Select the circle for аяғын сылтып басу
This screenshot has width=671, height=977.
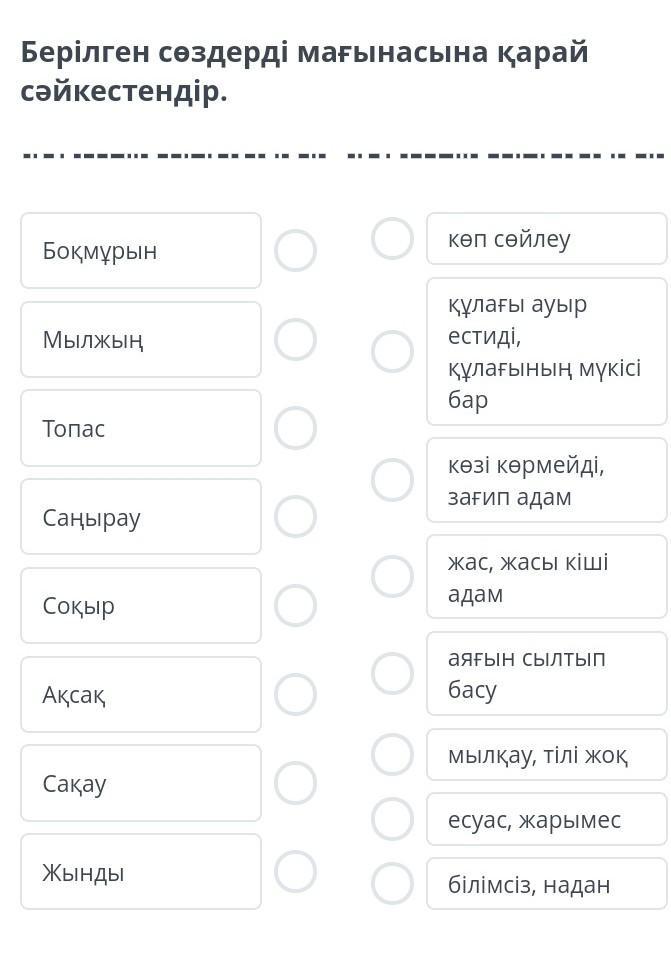[x=392, y=674]
